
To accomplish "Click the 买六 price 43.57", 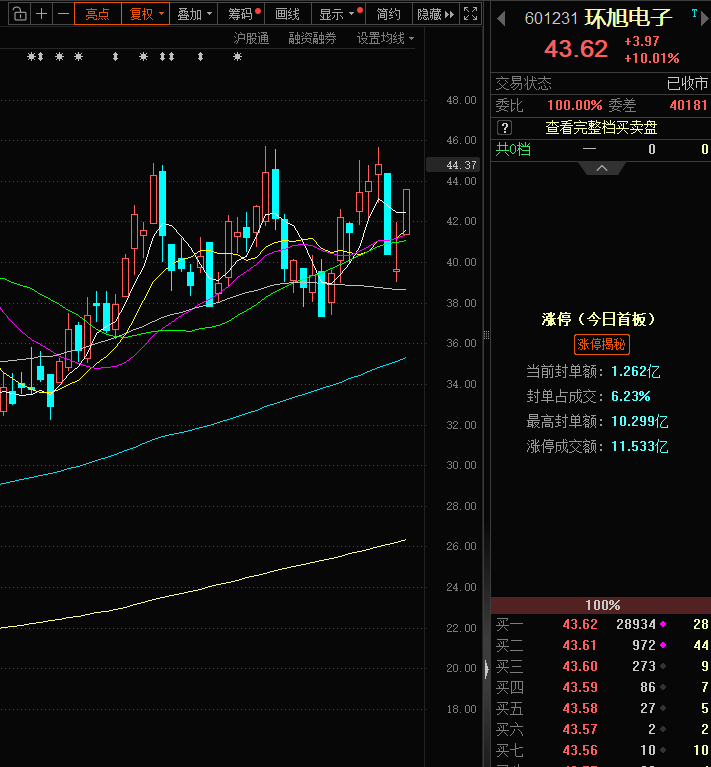I will click(580, 729).
